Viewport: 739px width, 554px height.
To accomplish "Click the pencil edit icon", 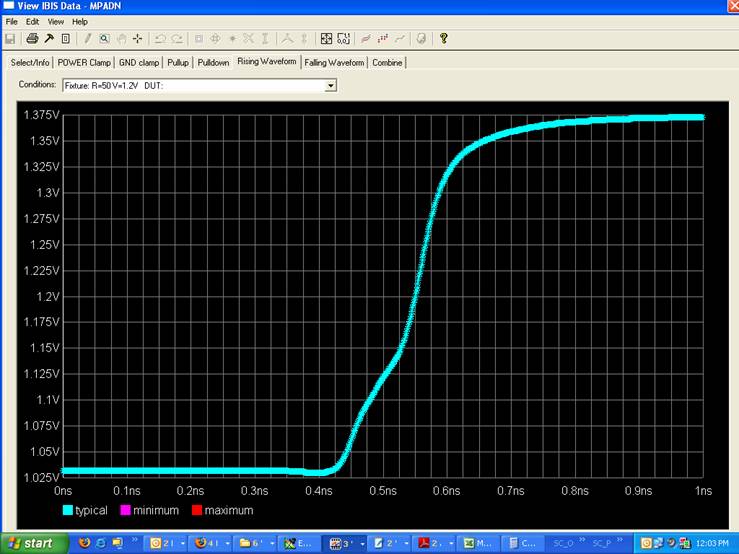I will [87, 39].
